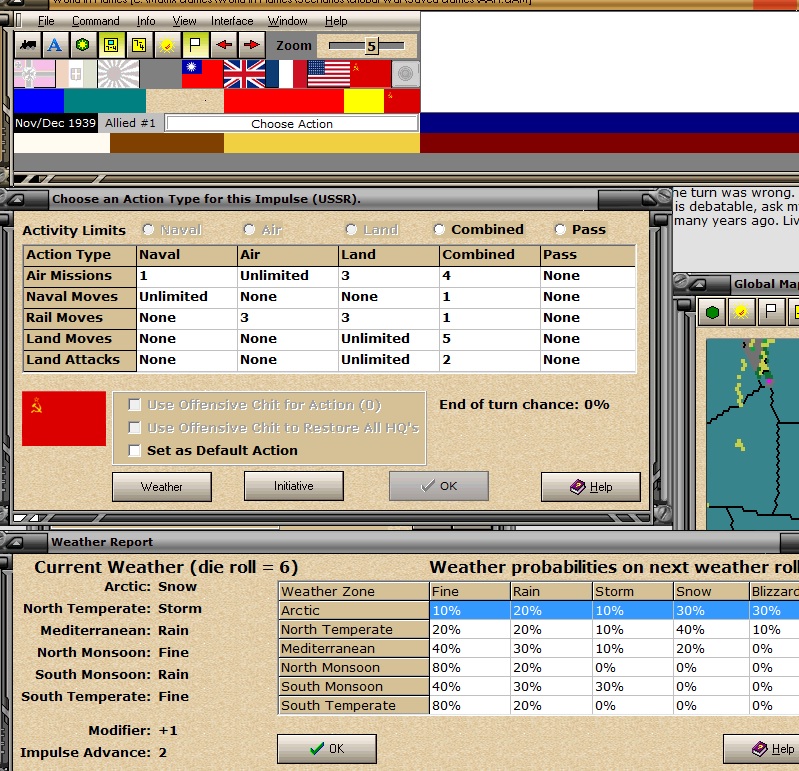The image size is (799, 771).
Task: Roll up the Global Map window
Action: click(x=697, y=284)
